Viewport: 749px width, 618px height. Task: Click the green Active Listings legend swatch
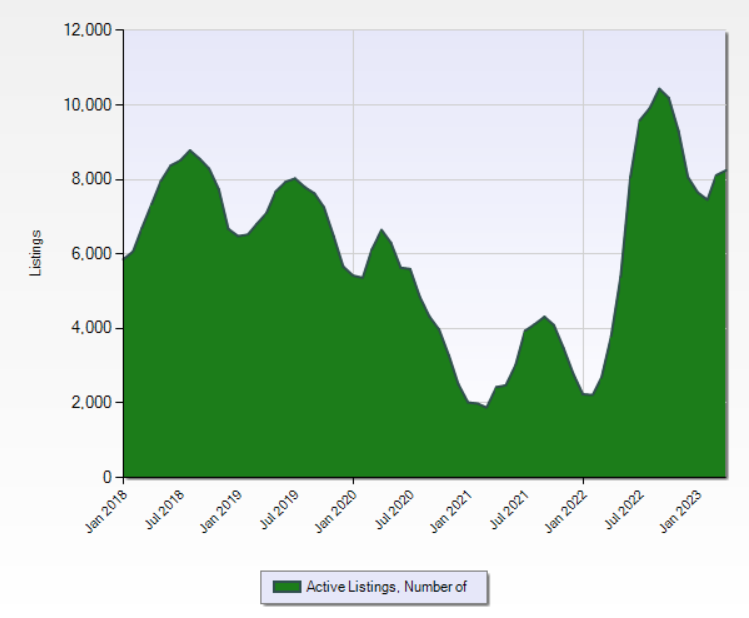coord(286,587)
